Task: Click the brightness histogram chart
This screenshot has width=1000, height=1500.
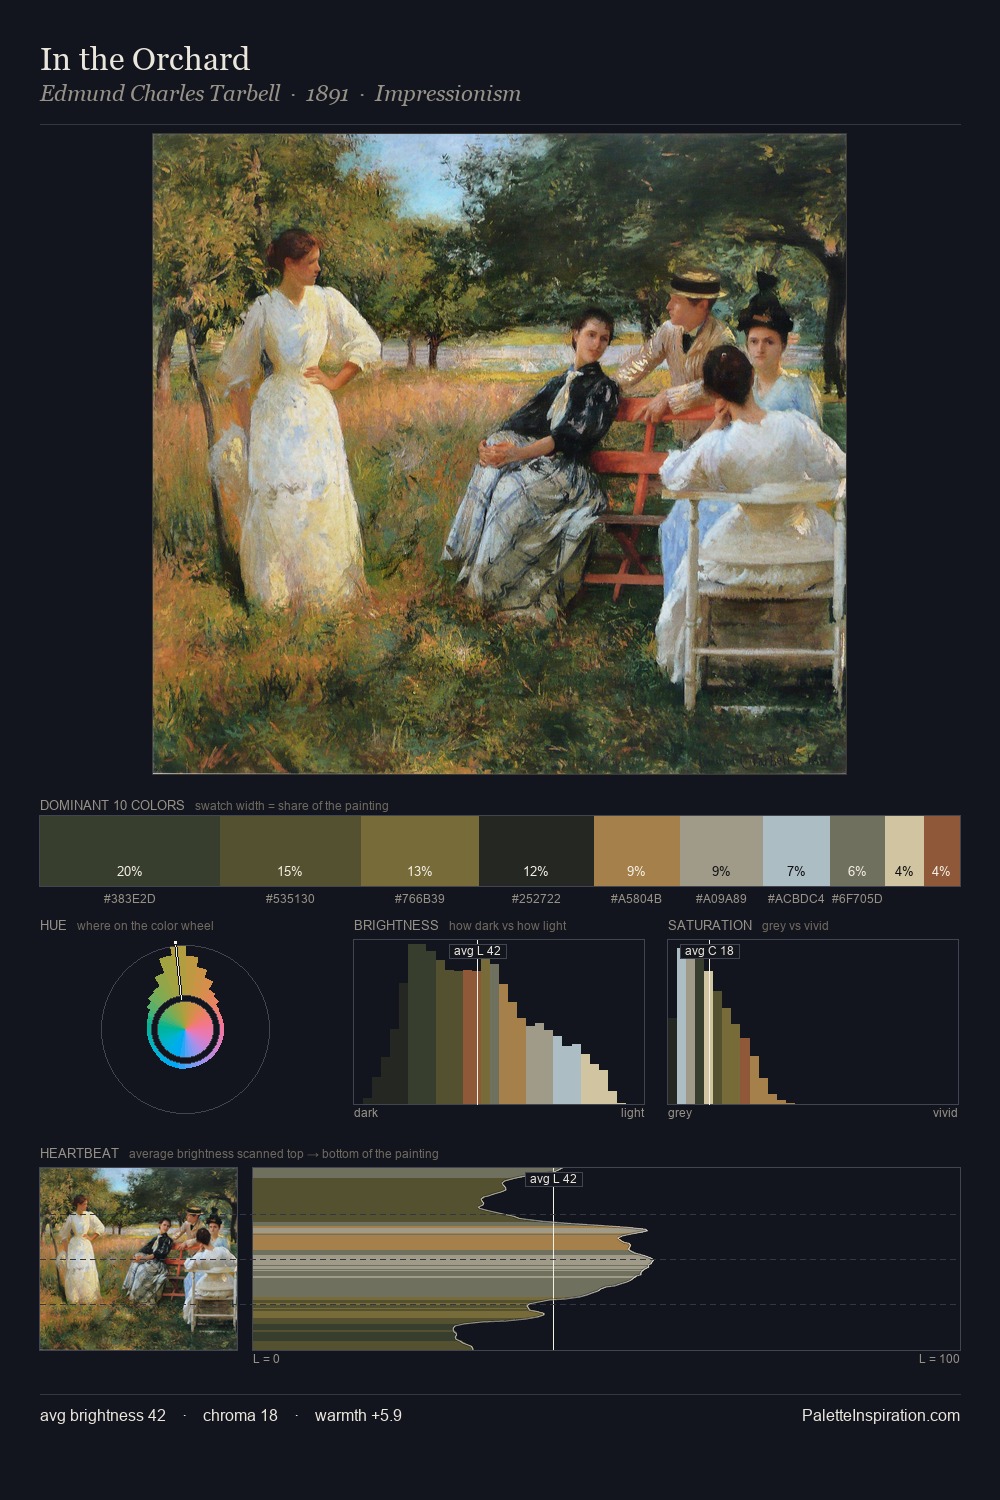Action: (x=499, y=1022)
